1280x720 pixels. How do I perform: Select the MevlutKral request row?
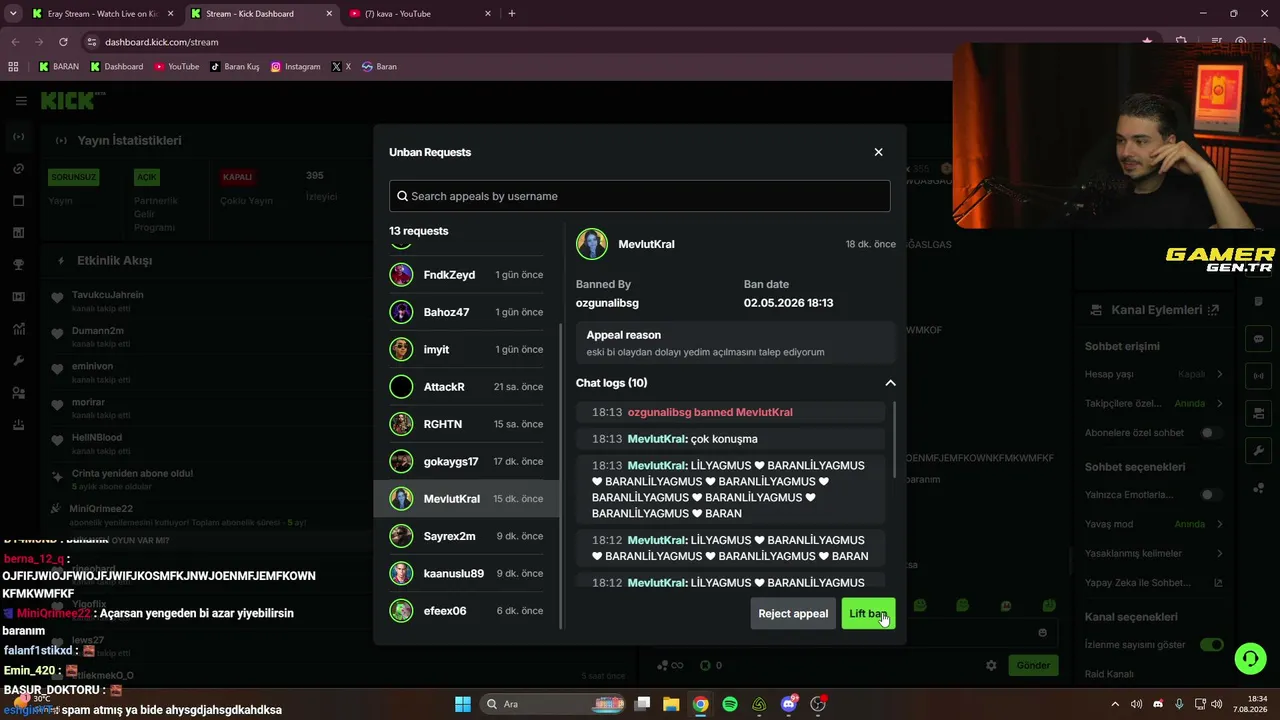467,499
